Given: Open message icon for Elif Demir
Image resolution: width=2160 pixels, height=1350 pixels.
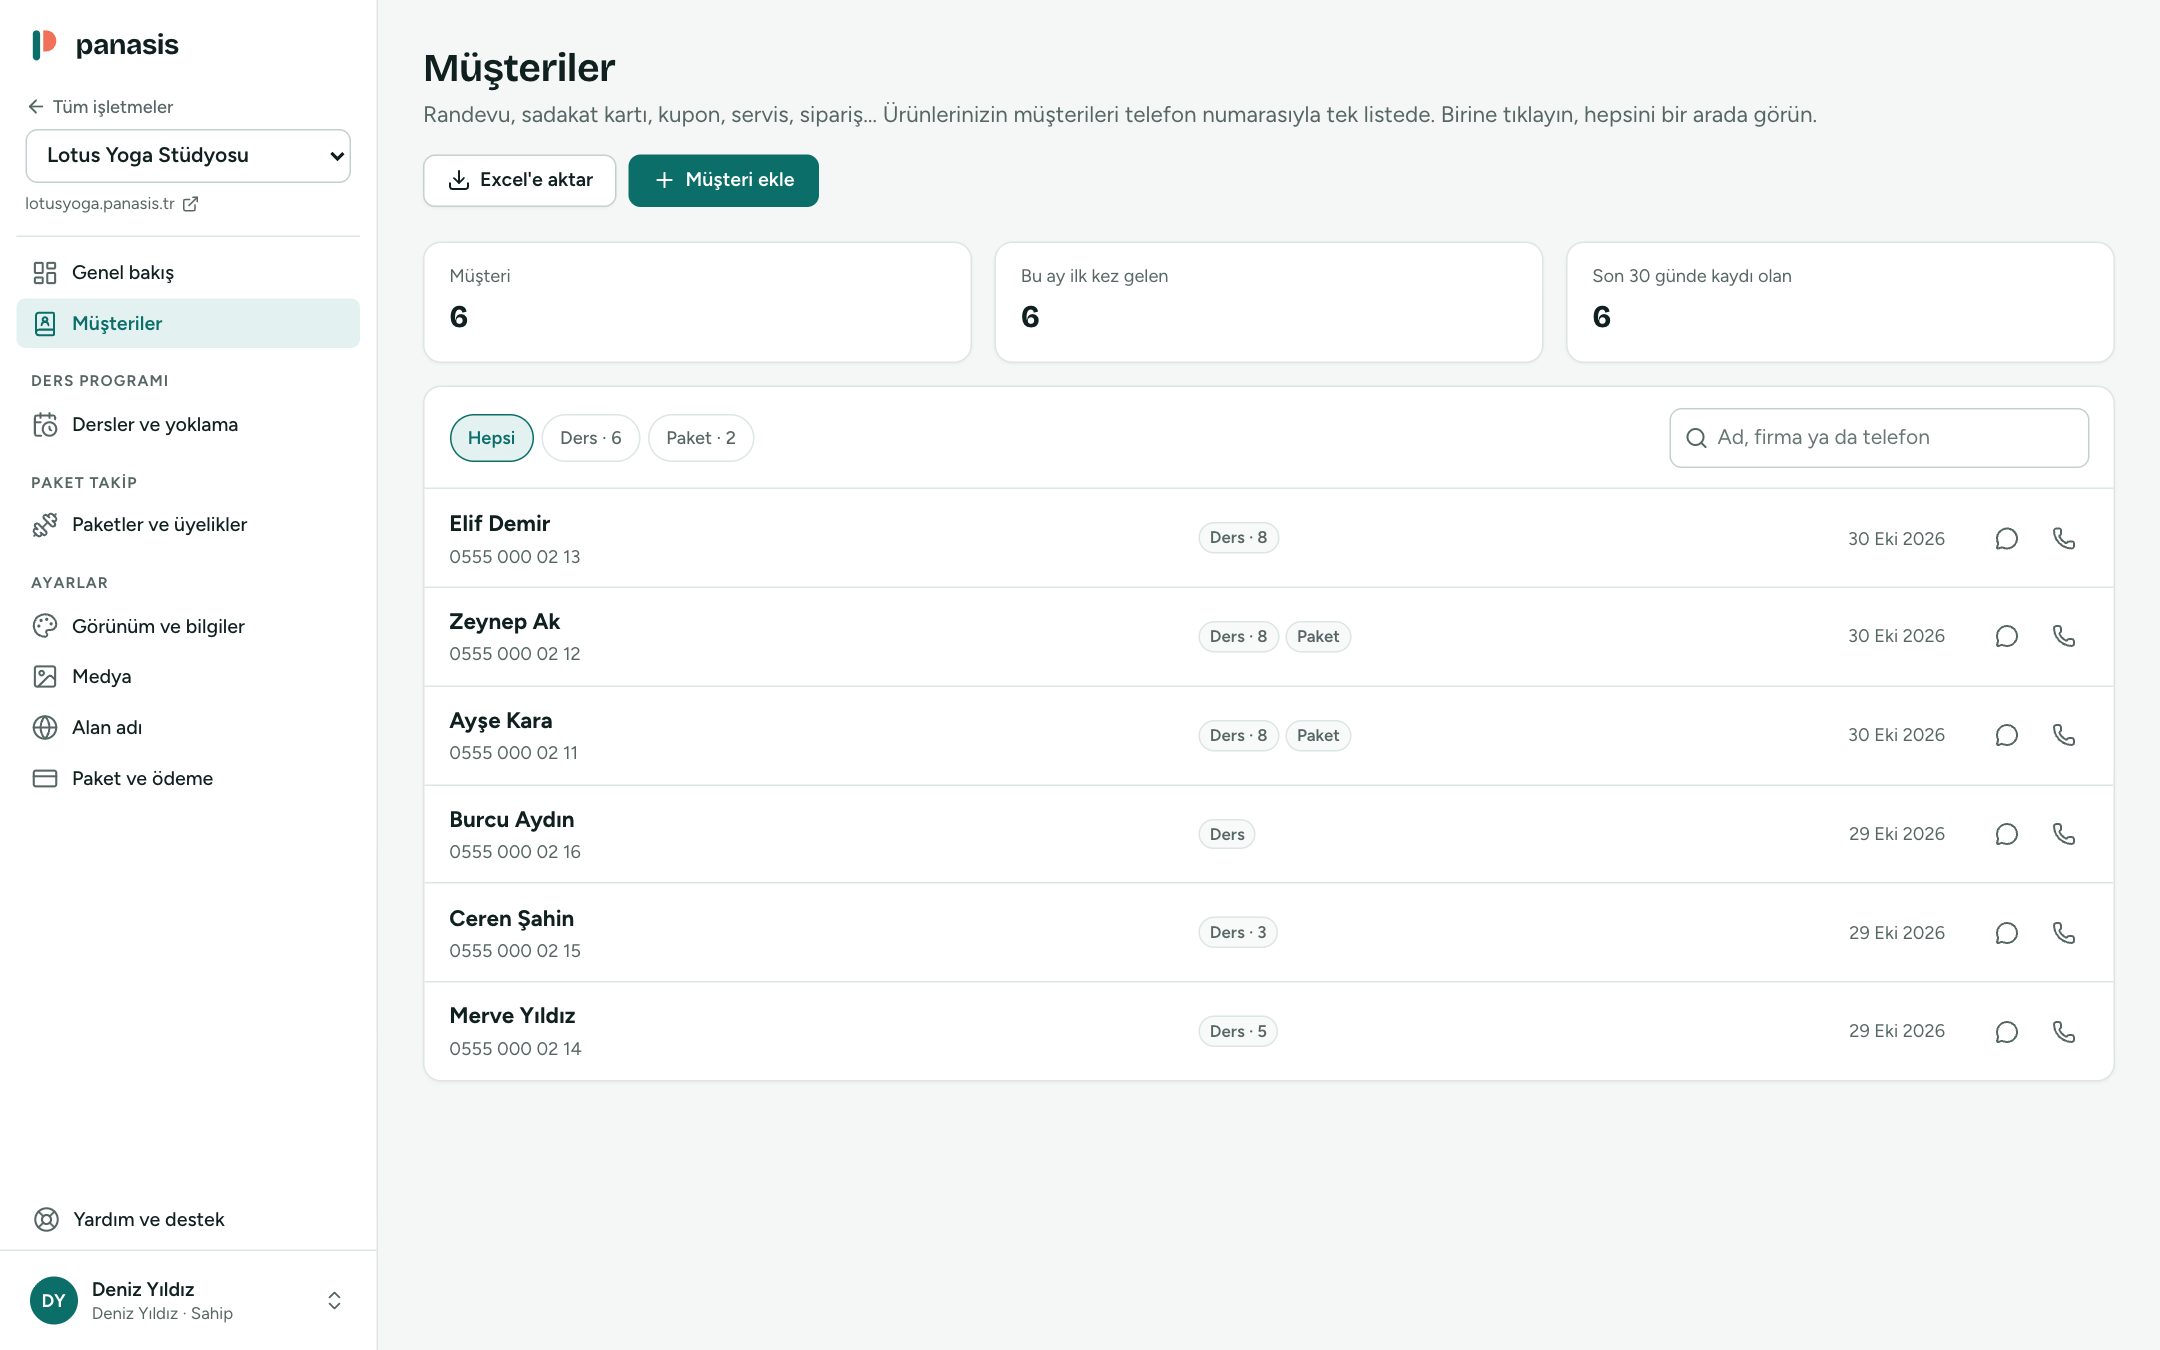Looking at the screenshot, I should pyautogui.click(x=2006, y=538).
